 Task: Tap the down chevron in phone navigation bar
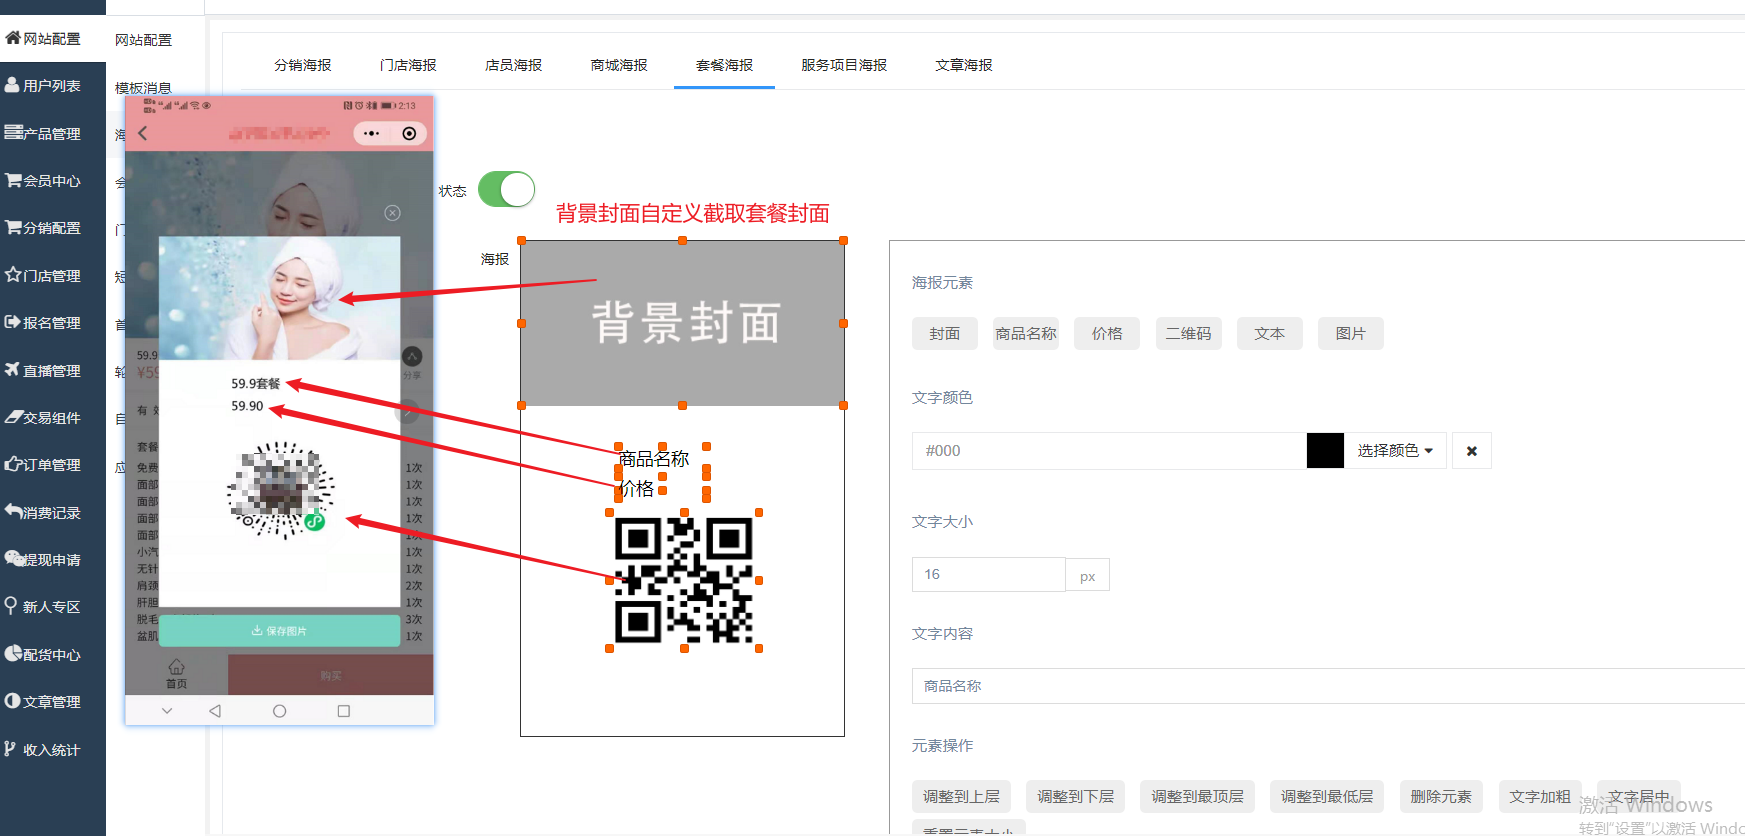click(x=167, y=711)
